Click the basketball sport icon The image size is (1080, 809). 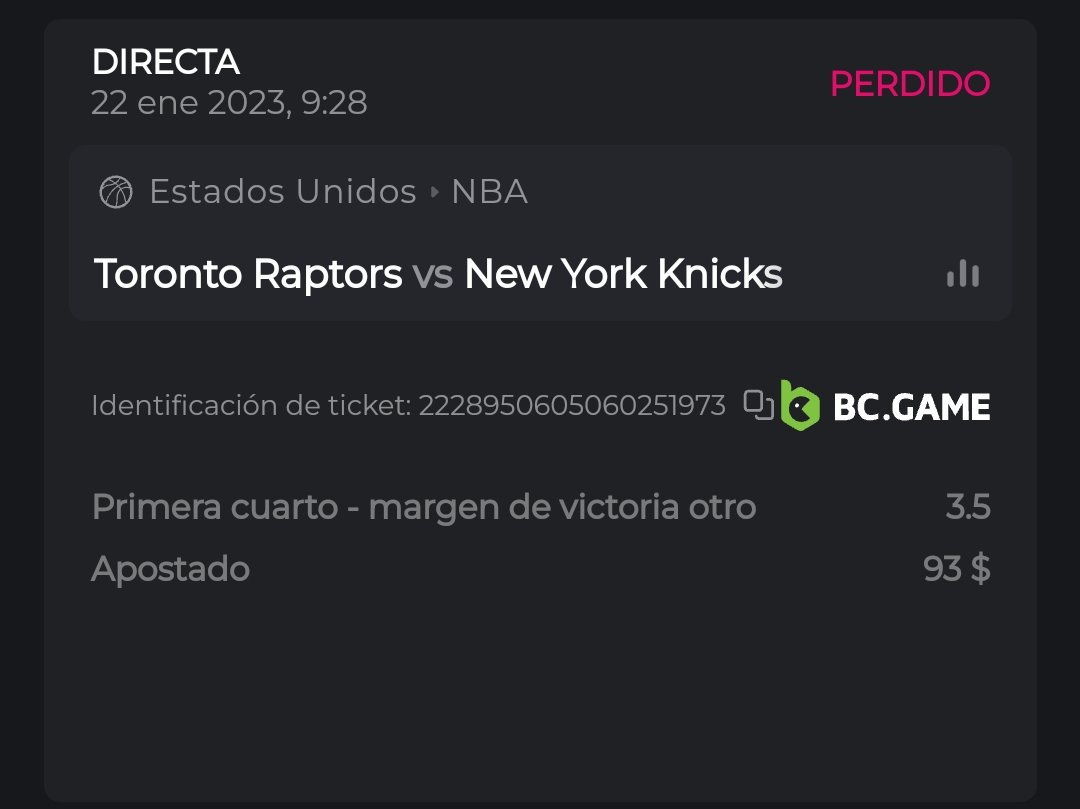(x=116, y=192)
